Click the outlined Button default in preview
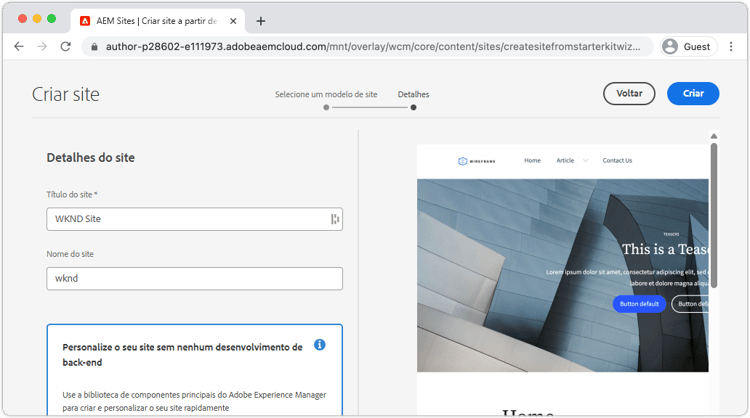The height and width of the screenshot is (418, 750). click(690, 304)
